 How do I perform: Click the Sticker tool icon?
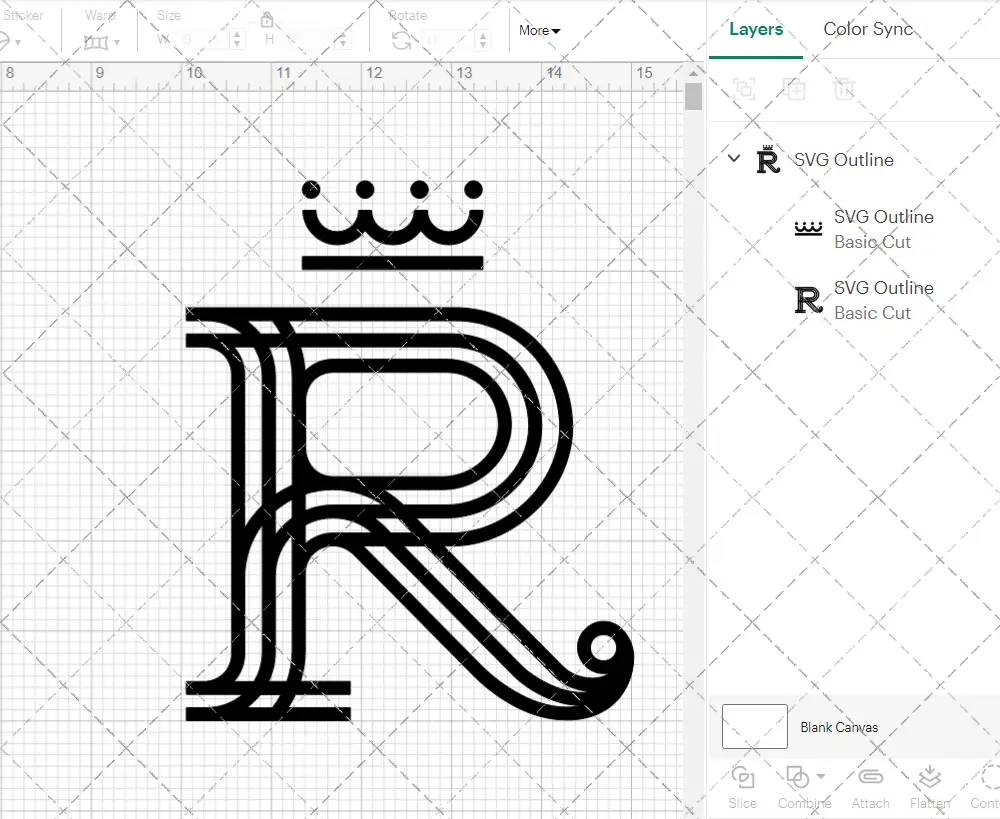(8, 39)
